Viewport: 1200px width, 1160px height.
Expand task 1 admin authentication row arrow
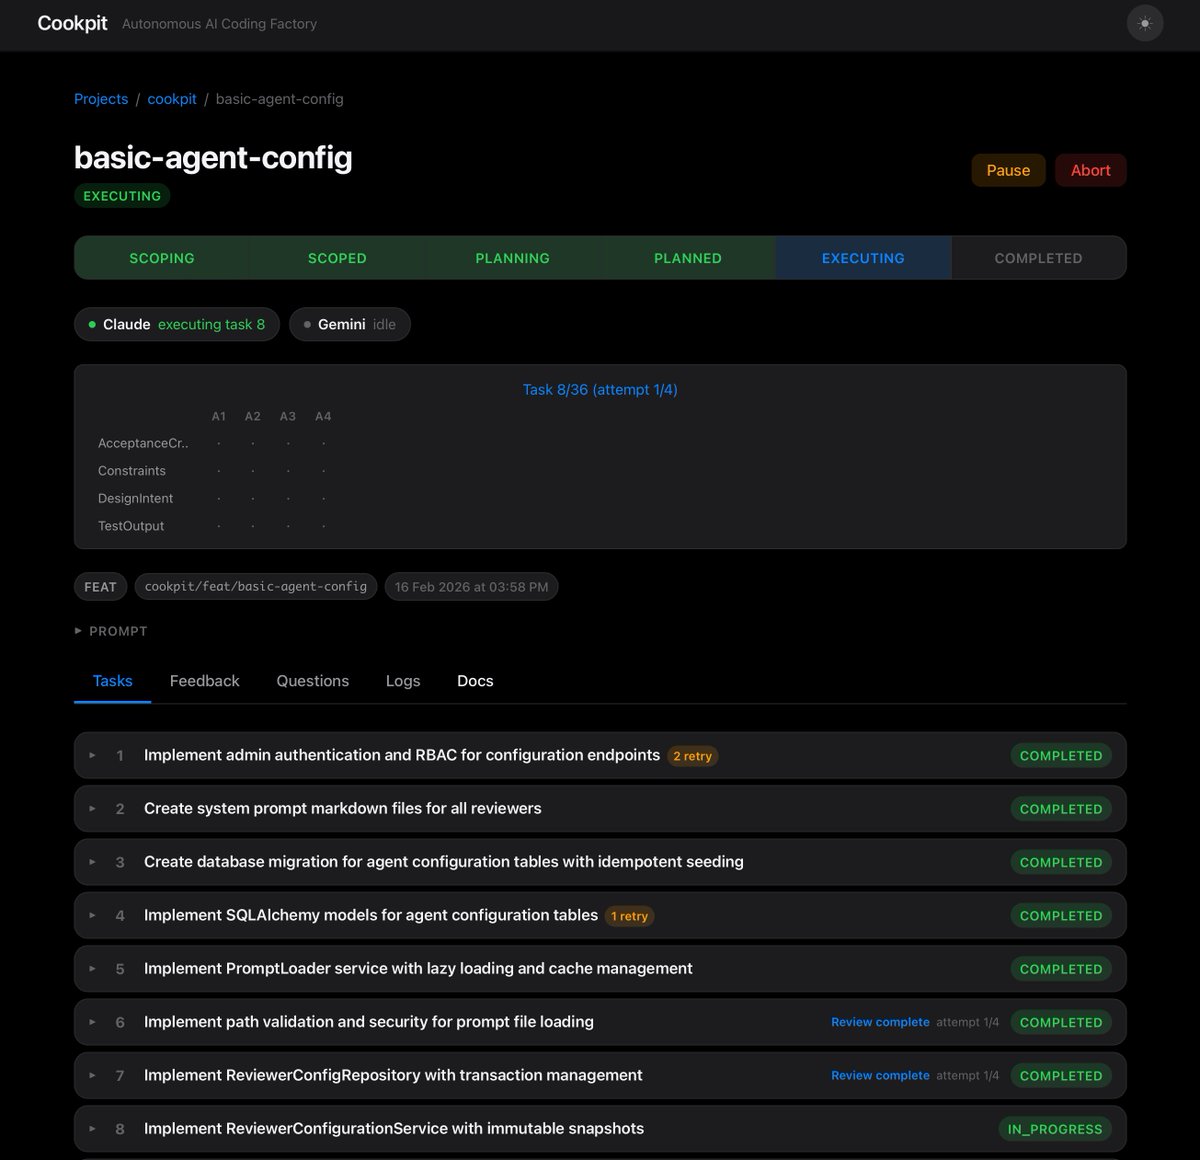pos(92,755)
